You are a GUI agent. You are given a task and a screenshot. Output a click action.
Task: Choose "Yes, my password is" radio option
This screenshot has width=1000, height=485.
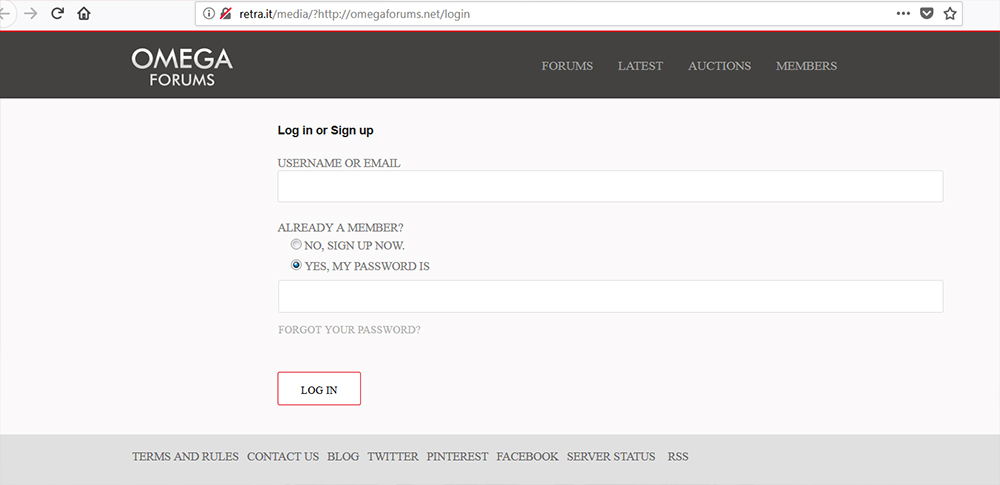pyautogui.click(x=296, y=266)
